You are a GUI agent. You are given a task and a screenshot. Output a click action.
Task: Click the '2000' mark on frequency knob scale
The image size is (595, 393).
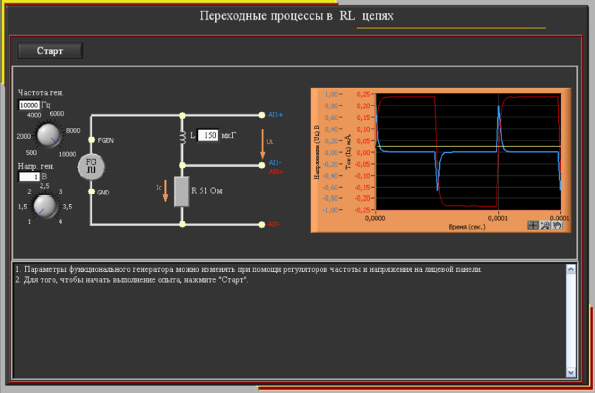point(24,137)
